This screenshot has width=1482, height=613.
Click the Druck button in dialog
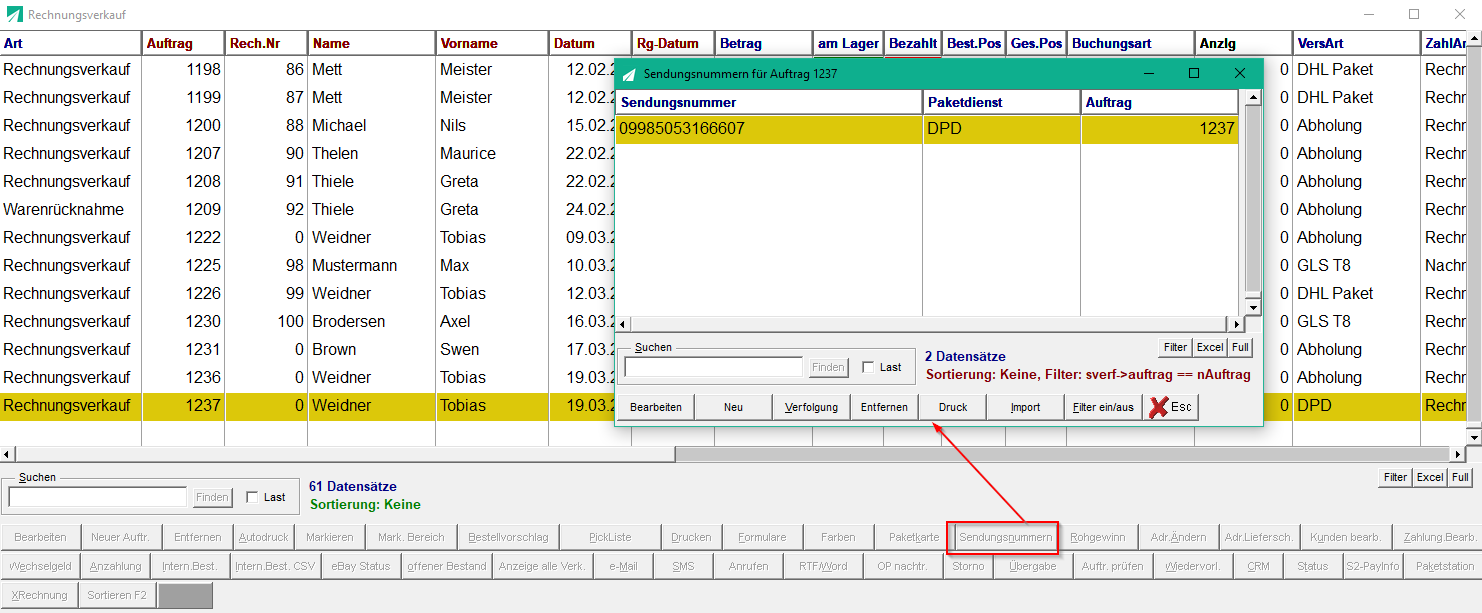[953, 407]
